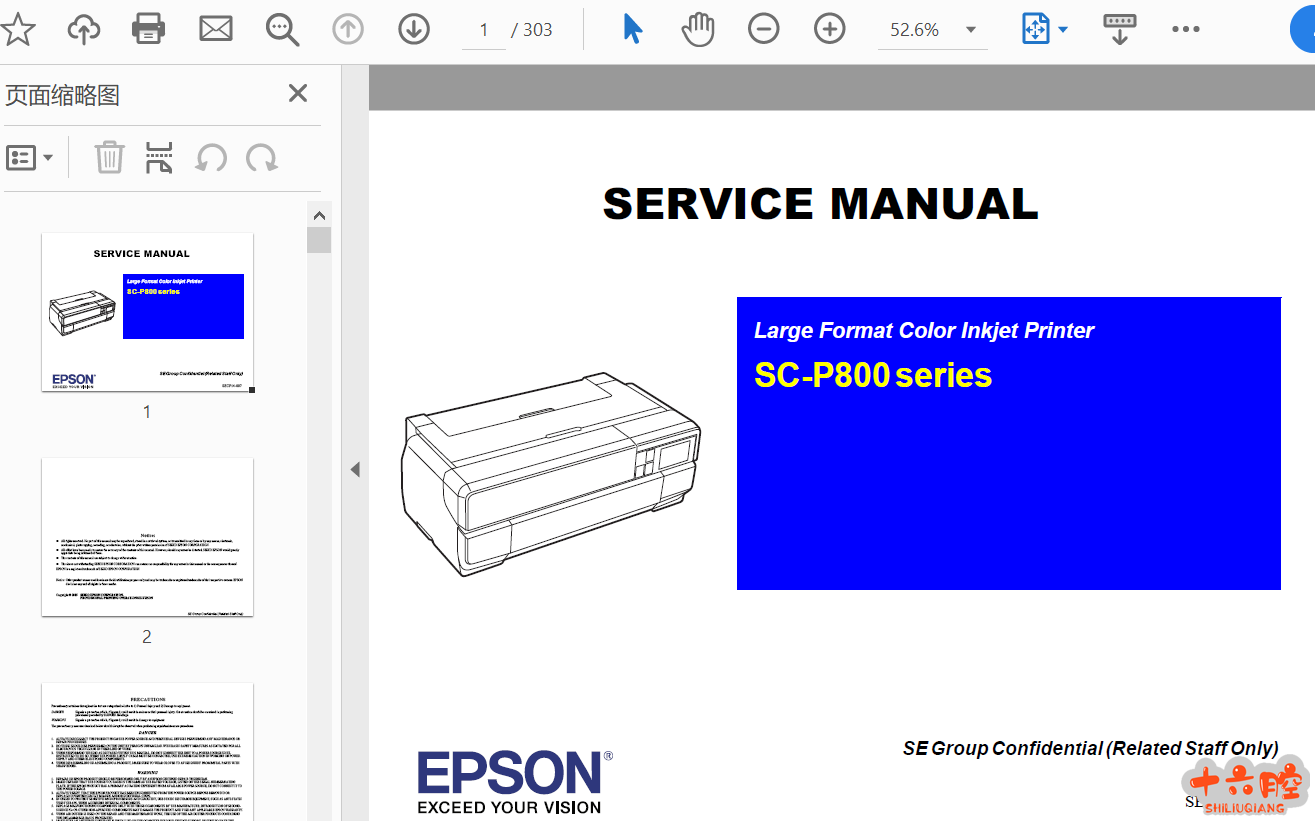Viewport: 1315px width, 821px height.
Task: Print the document using printer icon
Action: click(149, 30)
